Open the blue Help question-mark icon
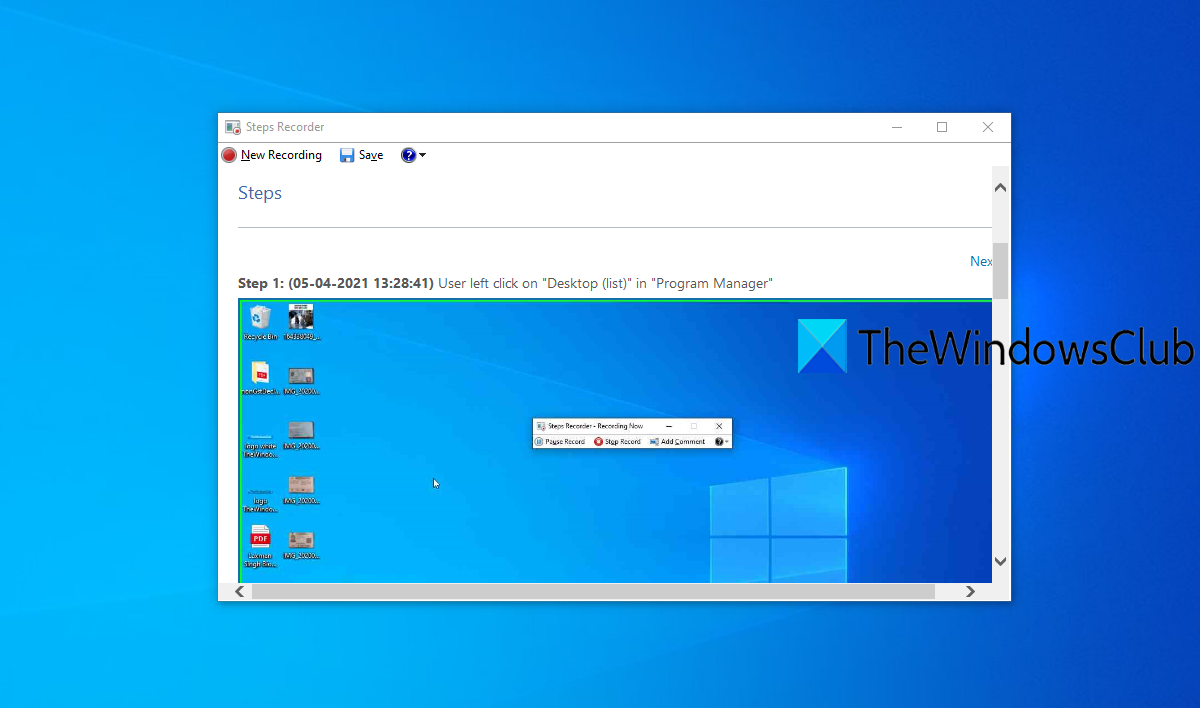 click(408, 155)
